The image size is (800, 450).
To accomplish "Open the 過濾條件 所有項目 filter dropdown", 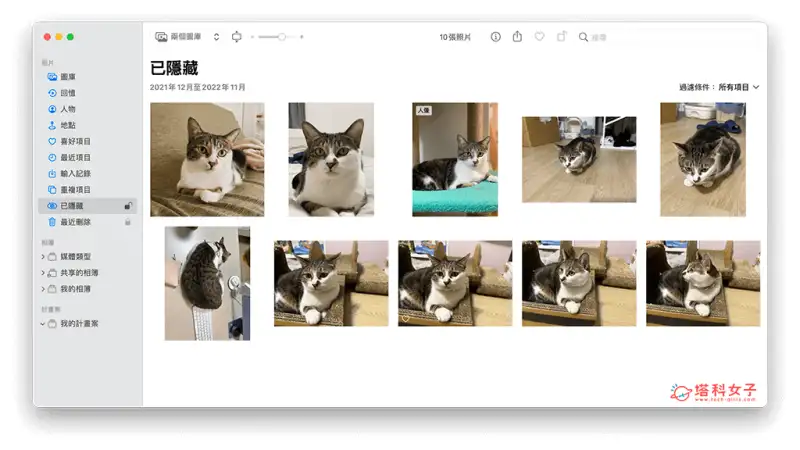I will point(720,87).
